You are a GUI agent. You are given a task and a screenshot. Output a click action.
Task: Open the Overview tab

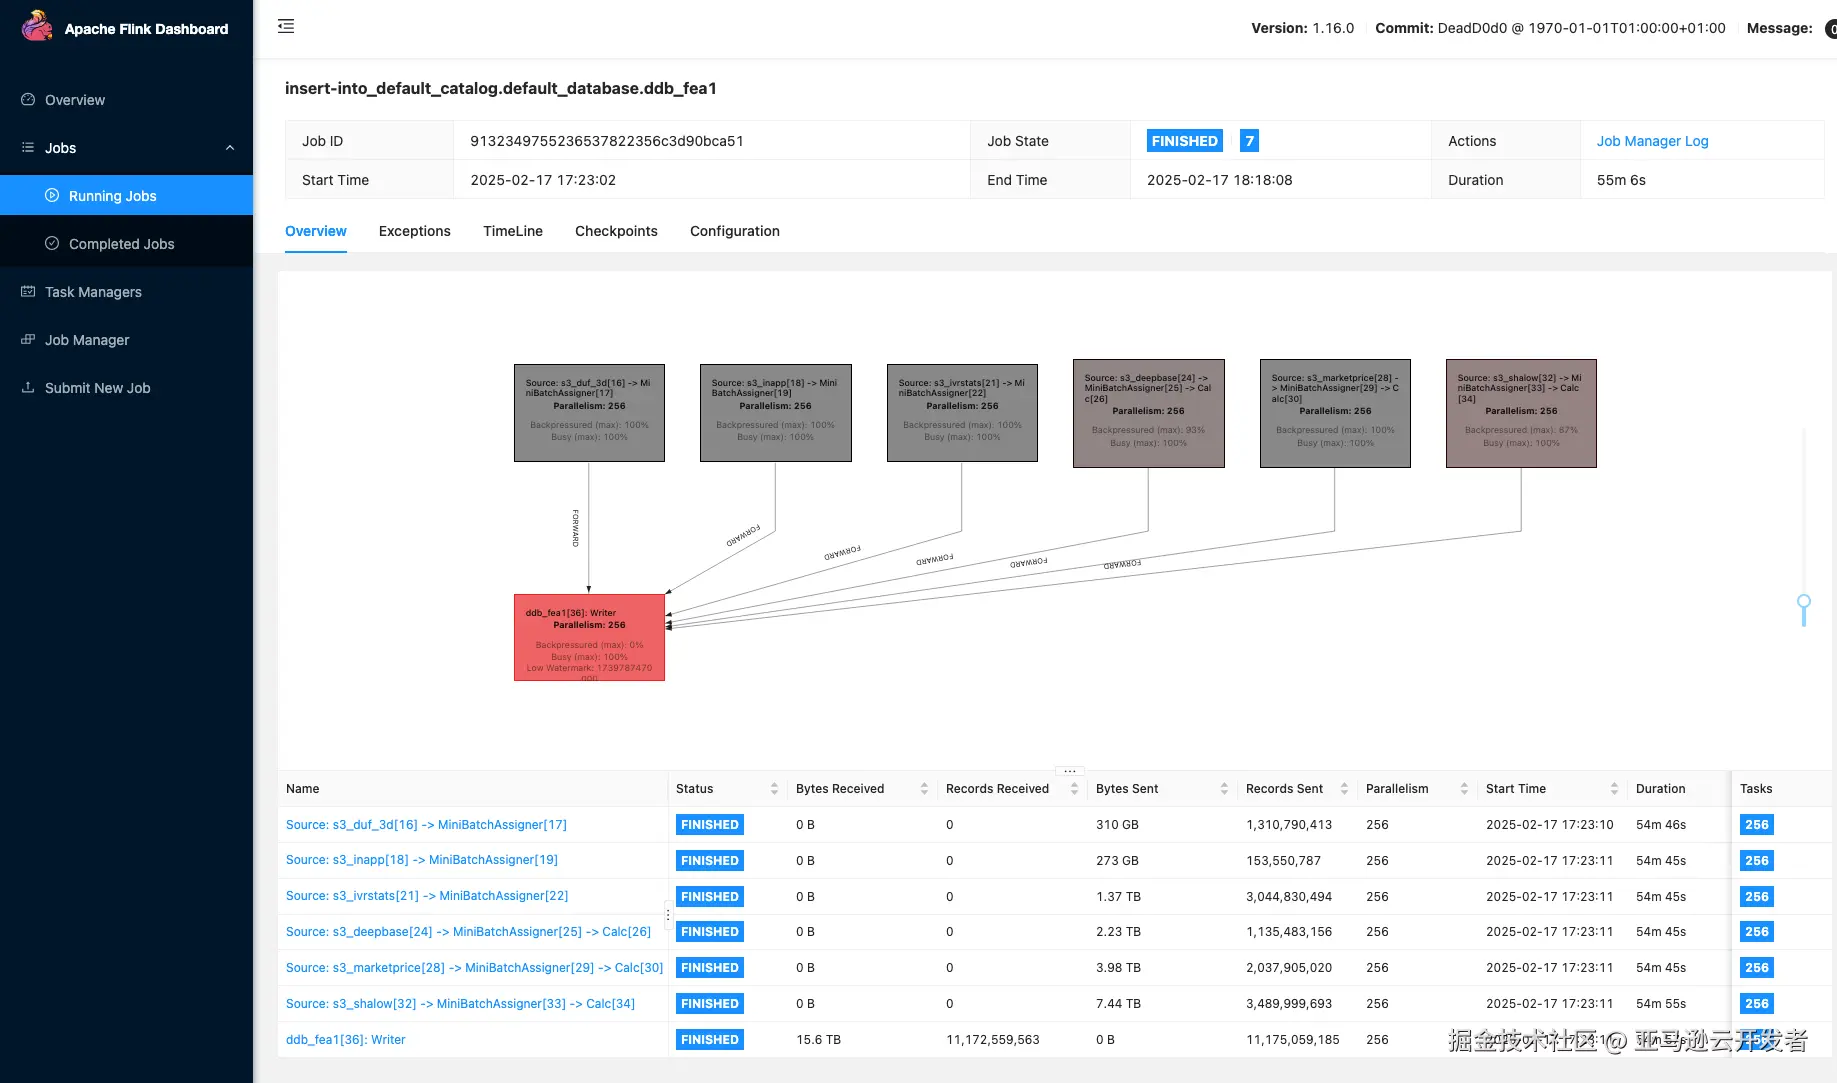[316, 231]
